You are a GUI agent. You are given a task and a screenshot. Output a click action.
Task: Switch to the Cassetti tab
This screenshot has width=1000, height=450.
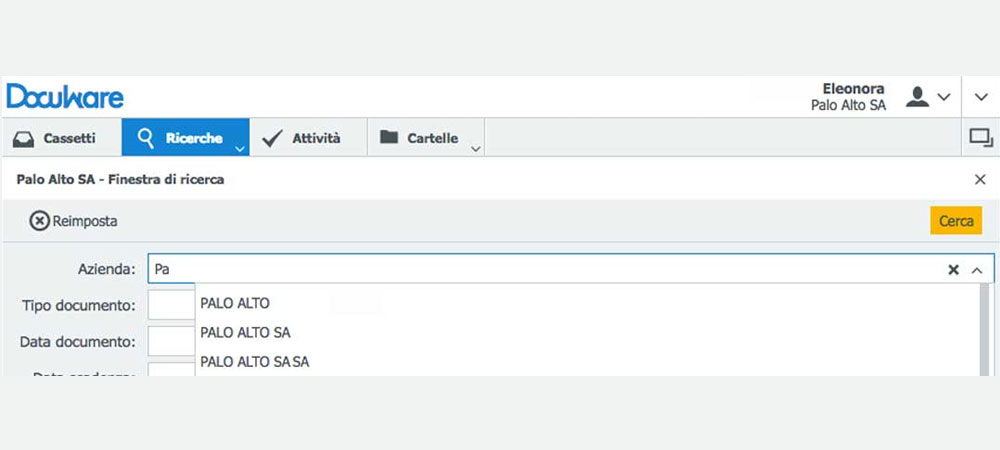[62, 138]
